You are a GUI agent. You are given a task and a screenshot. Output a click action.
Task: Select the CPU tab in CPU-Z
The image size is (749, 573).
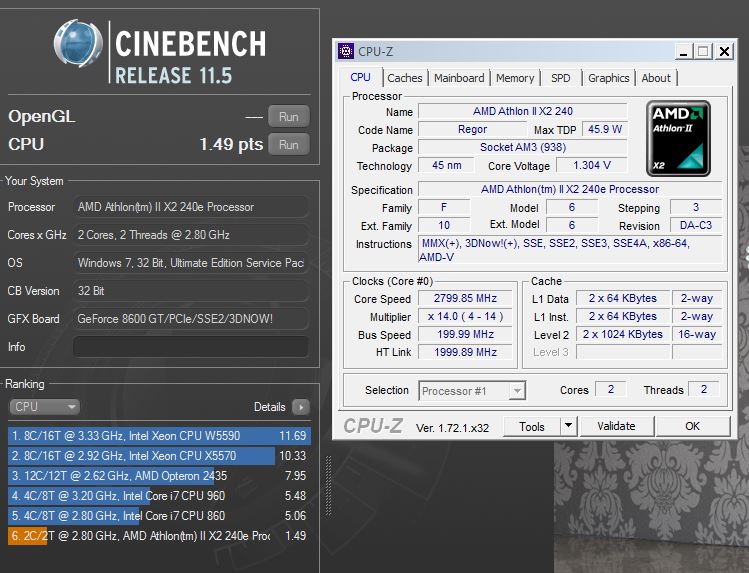(x=360, y=77)
